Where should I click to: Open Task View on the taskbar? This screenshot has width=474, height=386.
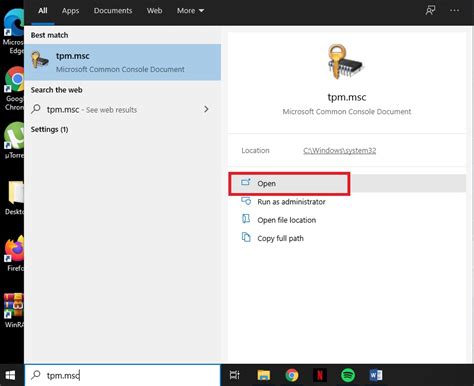tap(235, 375)
